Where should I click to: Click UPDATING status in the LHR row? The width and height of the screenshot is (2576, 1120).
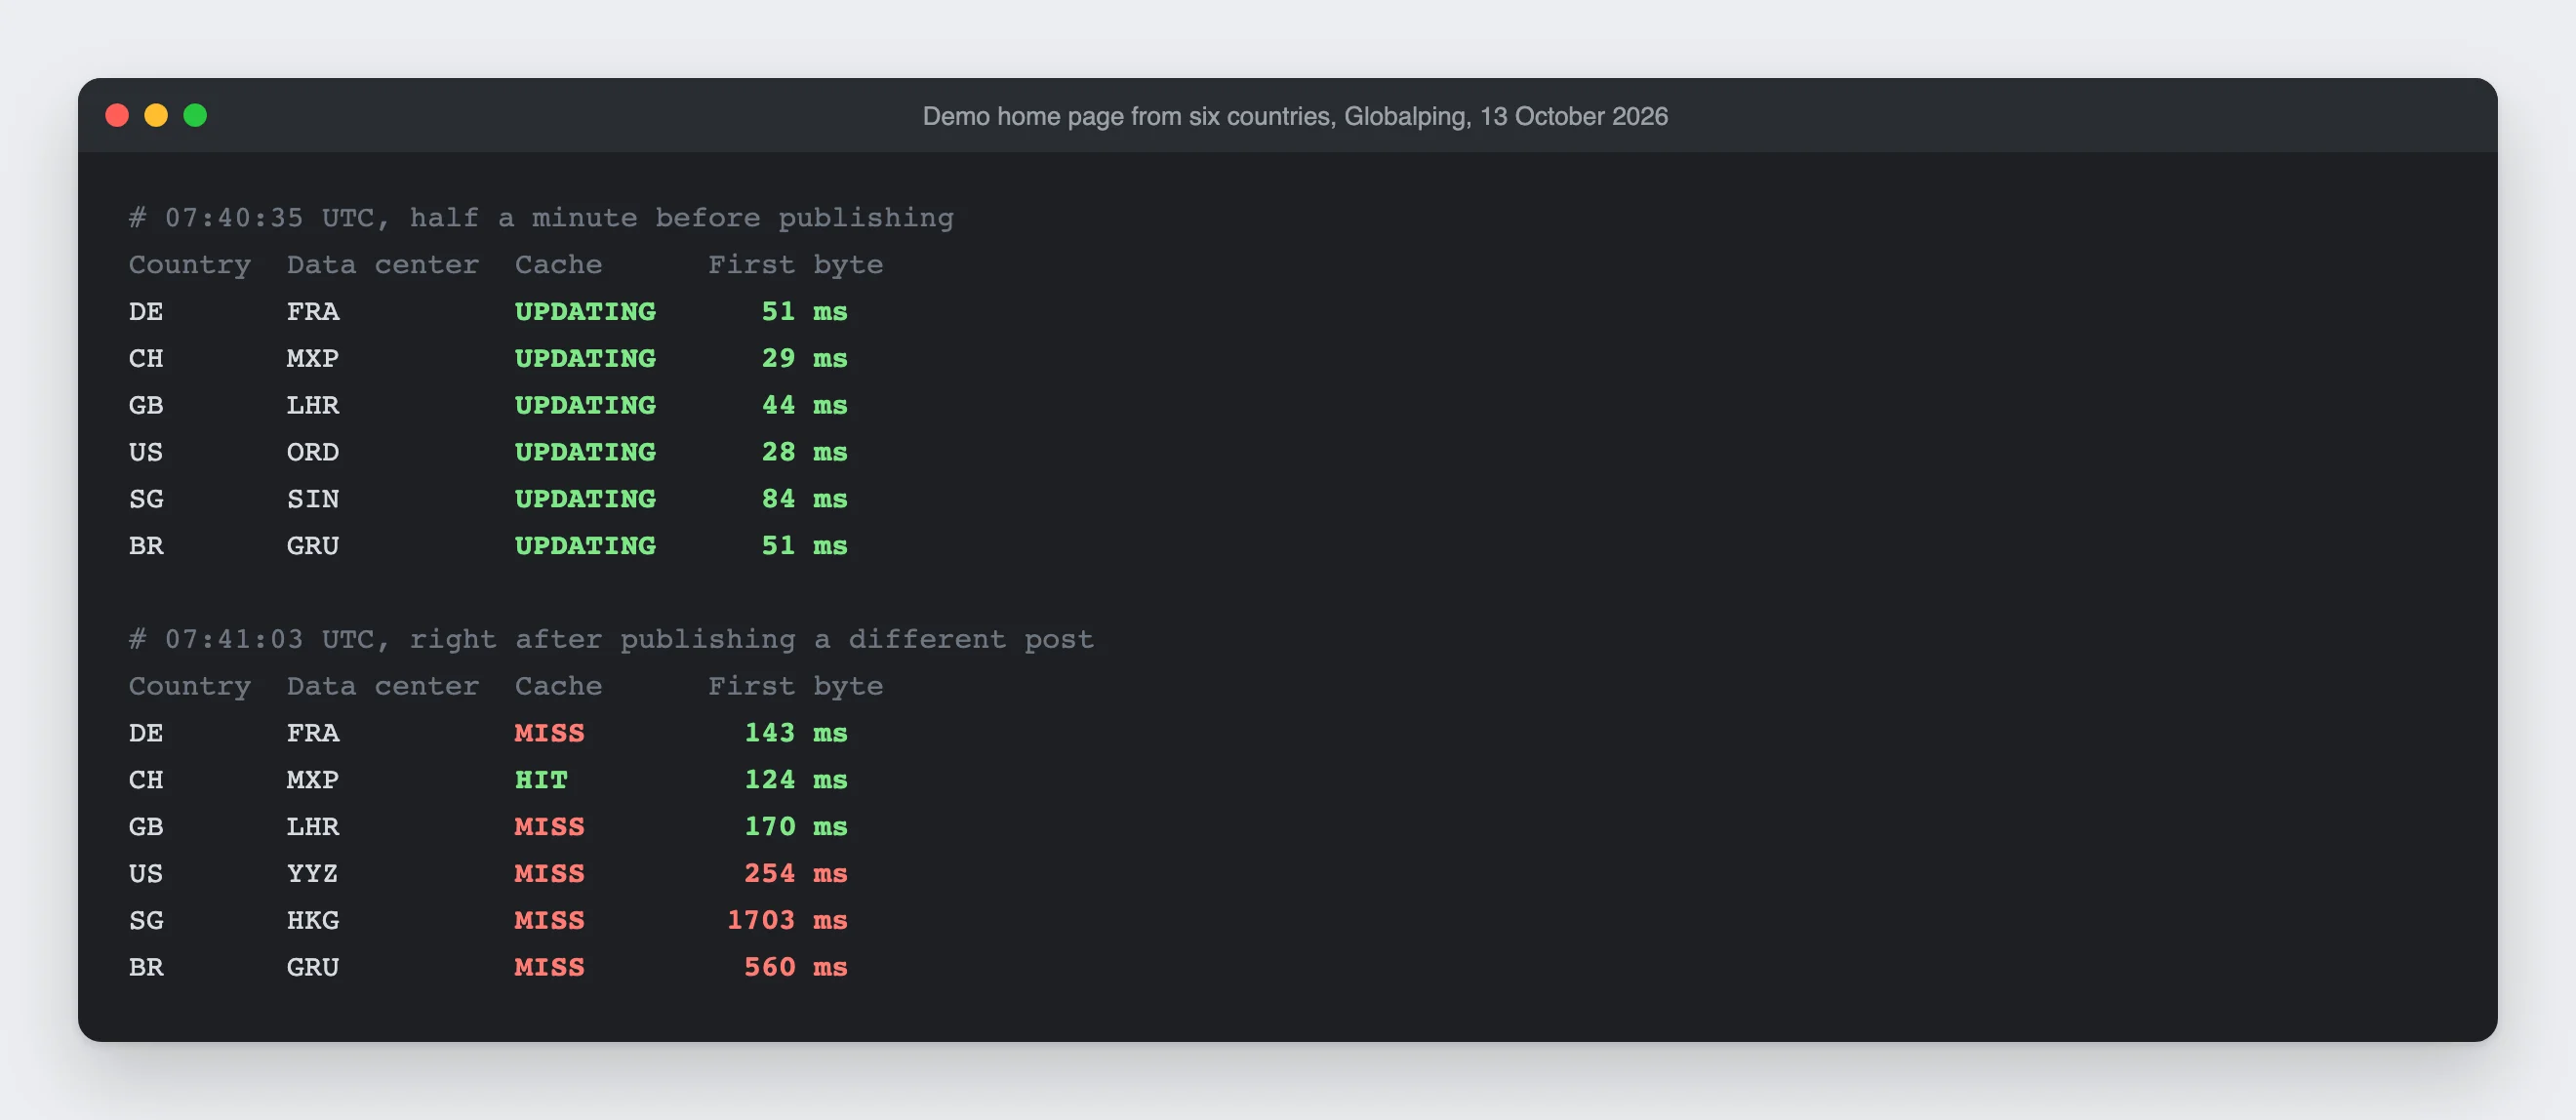pos(585,405)
